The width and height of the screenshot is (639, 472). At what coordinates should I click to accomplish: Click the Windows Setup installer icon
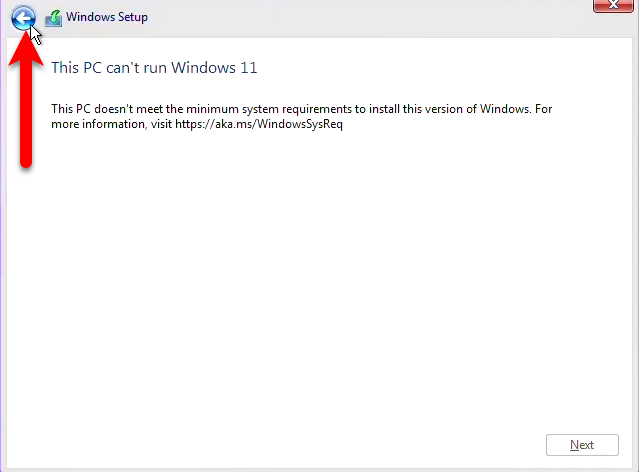coord(53,18)
